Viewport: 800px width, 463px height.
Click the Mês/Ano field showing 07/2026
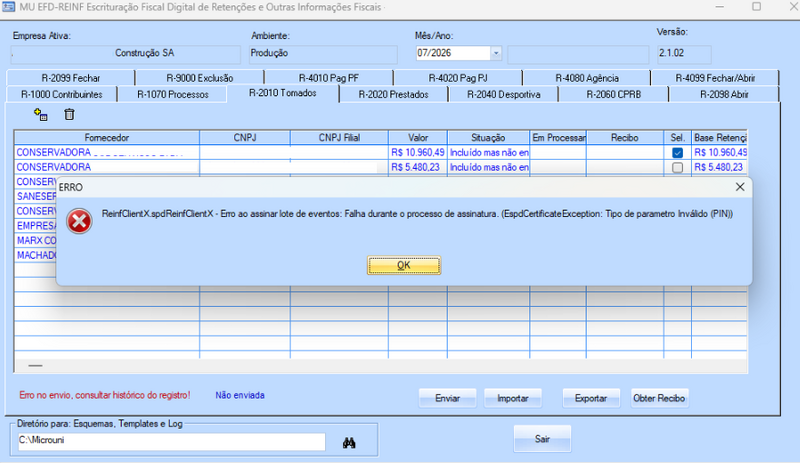pos(453,53)
